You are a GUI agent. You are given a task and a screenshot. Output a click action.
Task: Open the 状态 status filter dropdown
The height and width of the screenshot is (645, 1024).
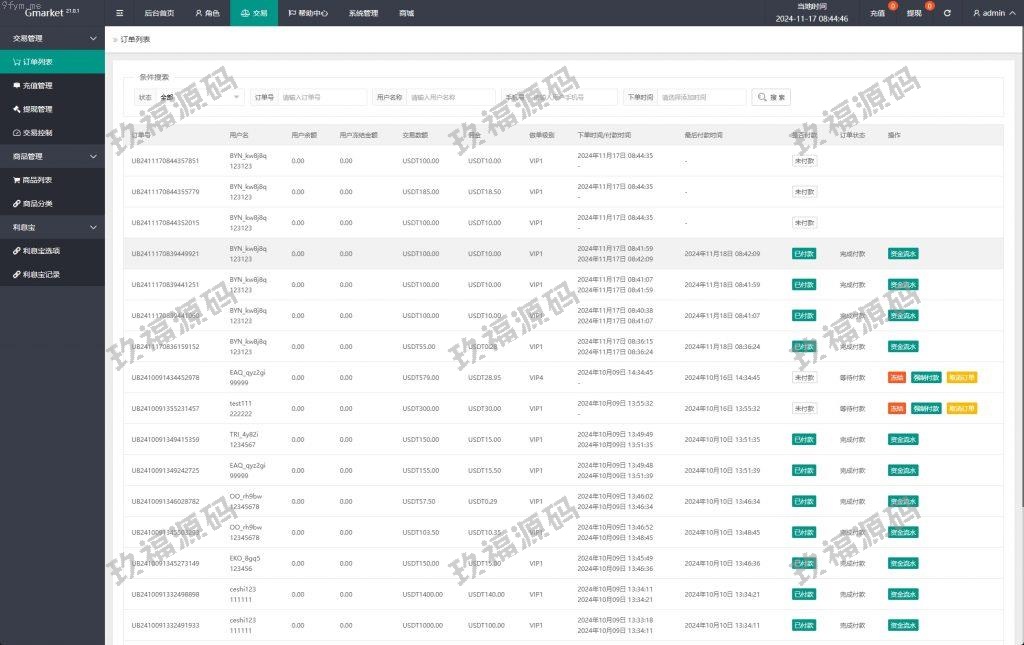[x=201, y=97]
